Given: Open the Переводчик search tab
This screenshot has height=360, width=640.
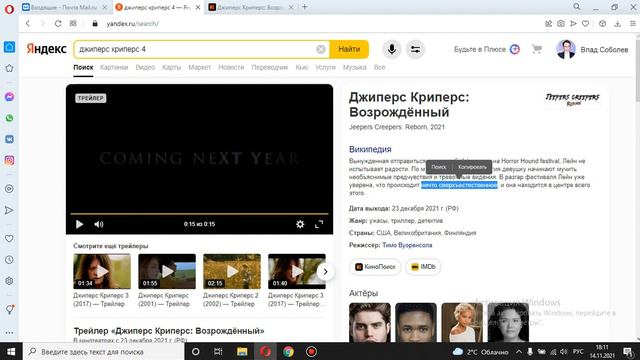Looking at the screenshot, I should pos(269,67).
